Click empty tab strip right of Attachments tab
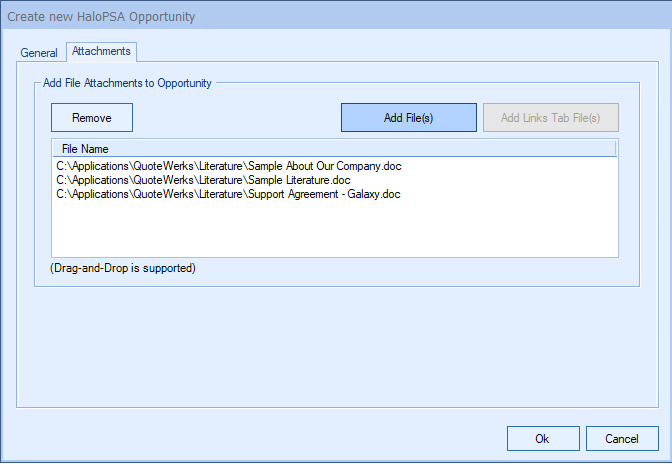The height and width of the screenshot is (464, 672). tap(400, 52)
